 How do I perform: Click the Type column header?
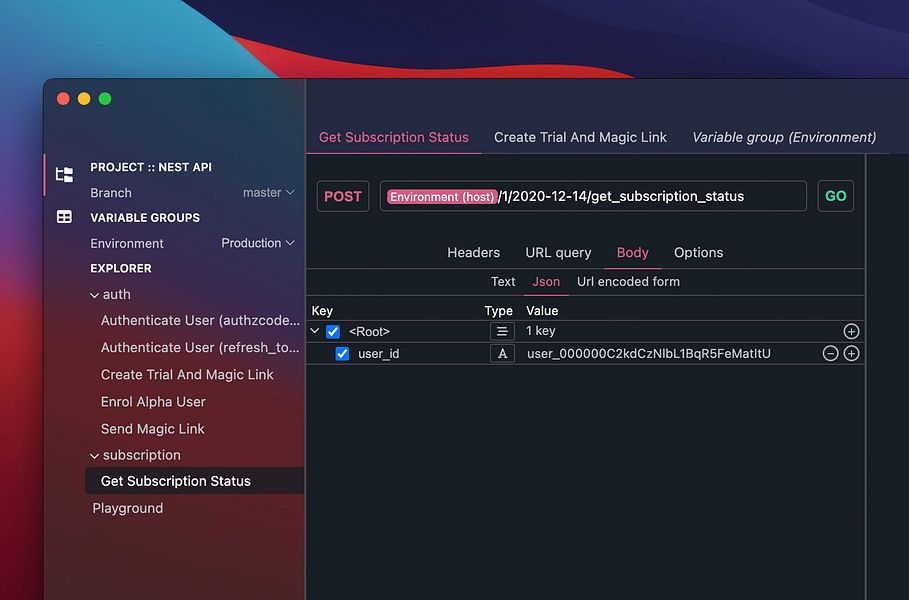[499, 311]
